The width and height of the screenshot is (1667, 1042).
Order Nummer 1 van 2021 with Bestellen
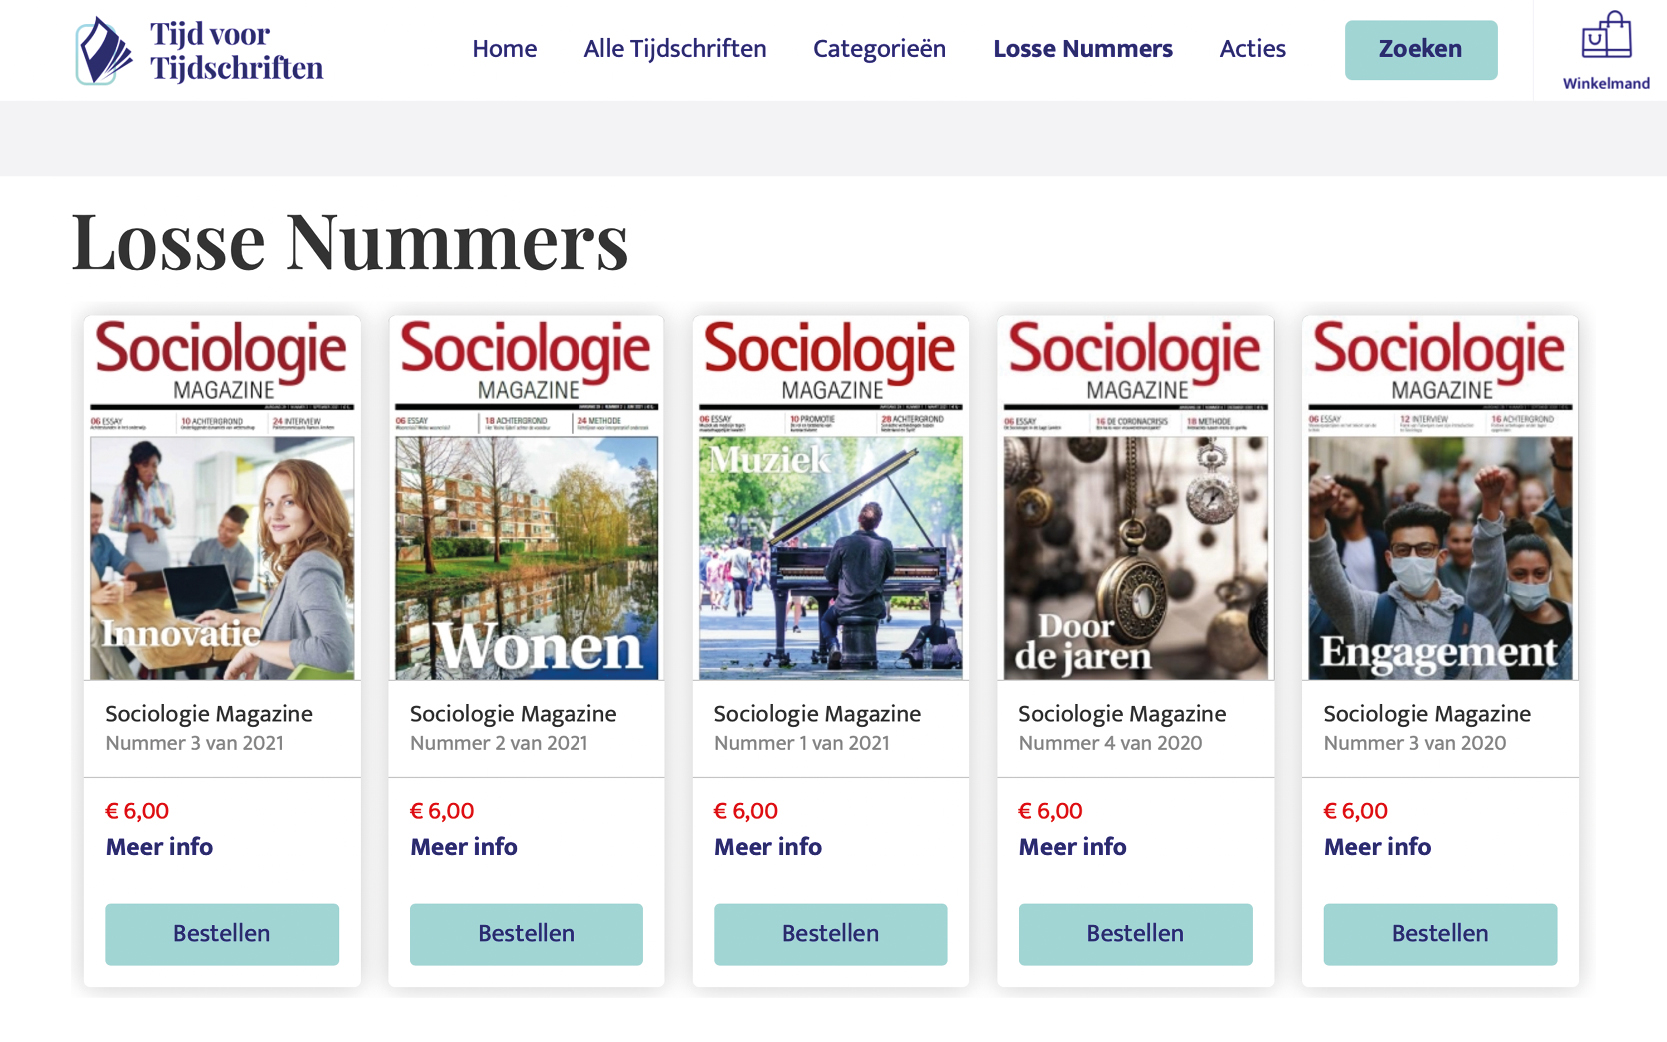pos(830,934)
